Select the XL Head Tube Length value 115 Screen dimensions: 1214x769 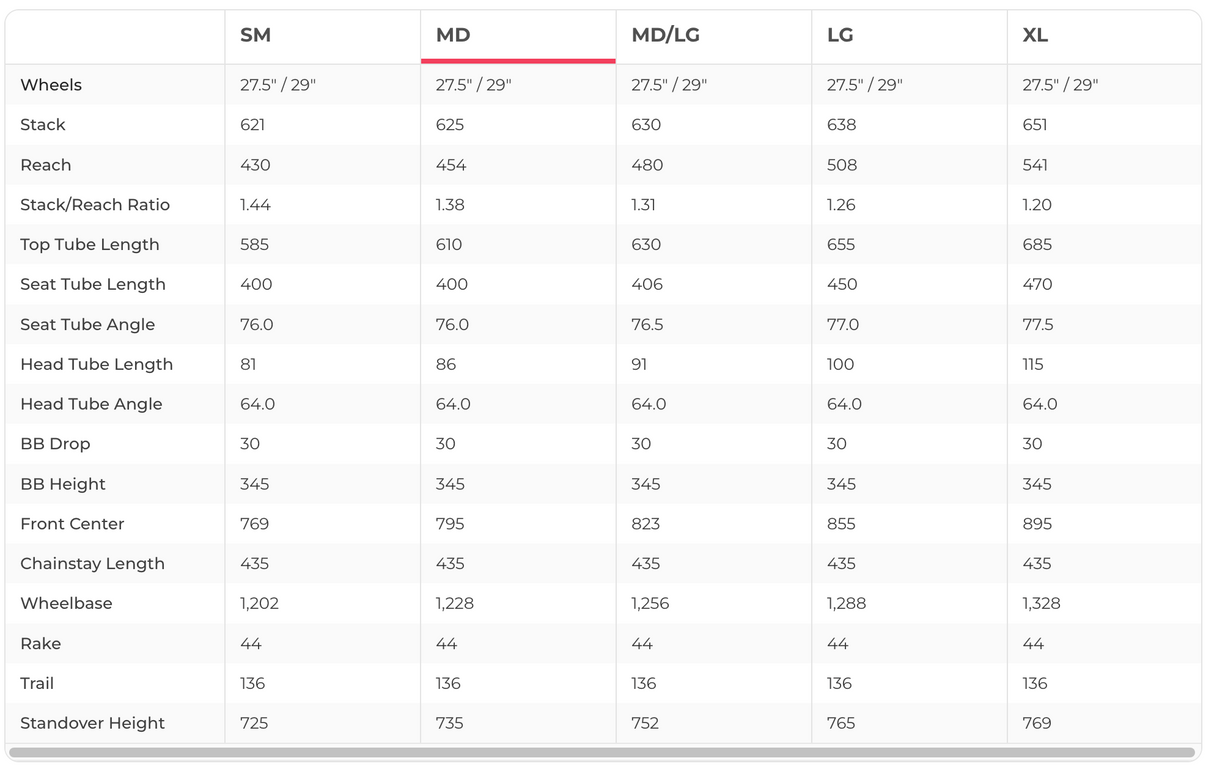coord(1032,365)
